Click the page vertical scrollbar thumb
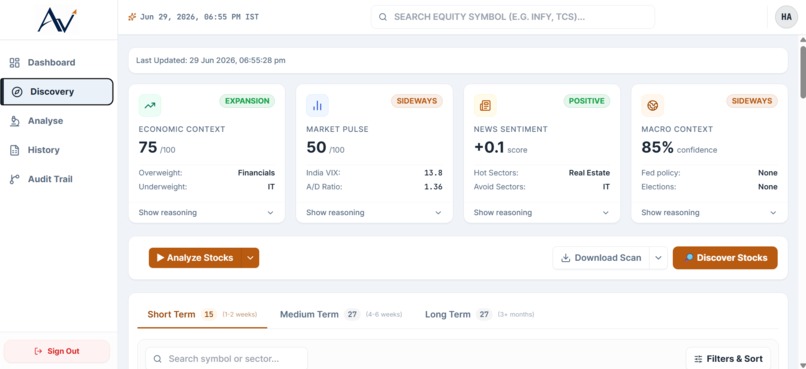 (x=802, y=71)
